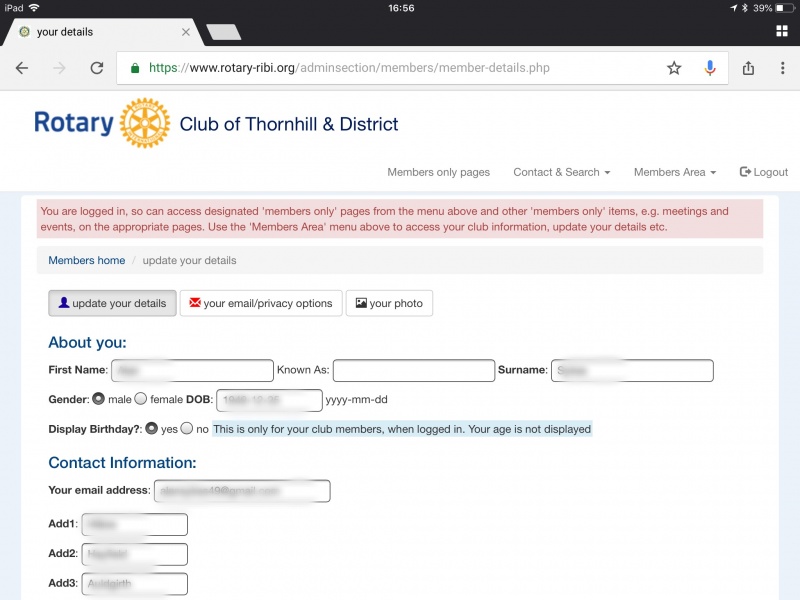The height and width of the screenshot is (600, 800).
Task: Go back with the browser back arrow
Action: click(21, 68)
